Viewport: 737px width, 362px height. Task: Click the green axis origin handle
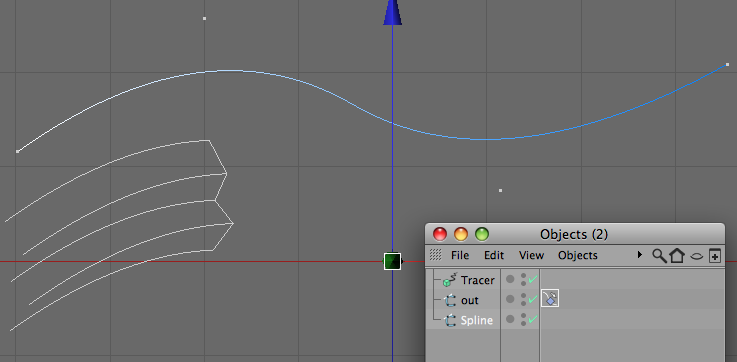(x=392, y=261)
